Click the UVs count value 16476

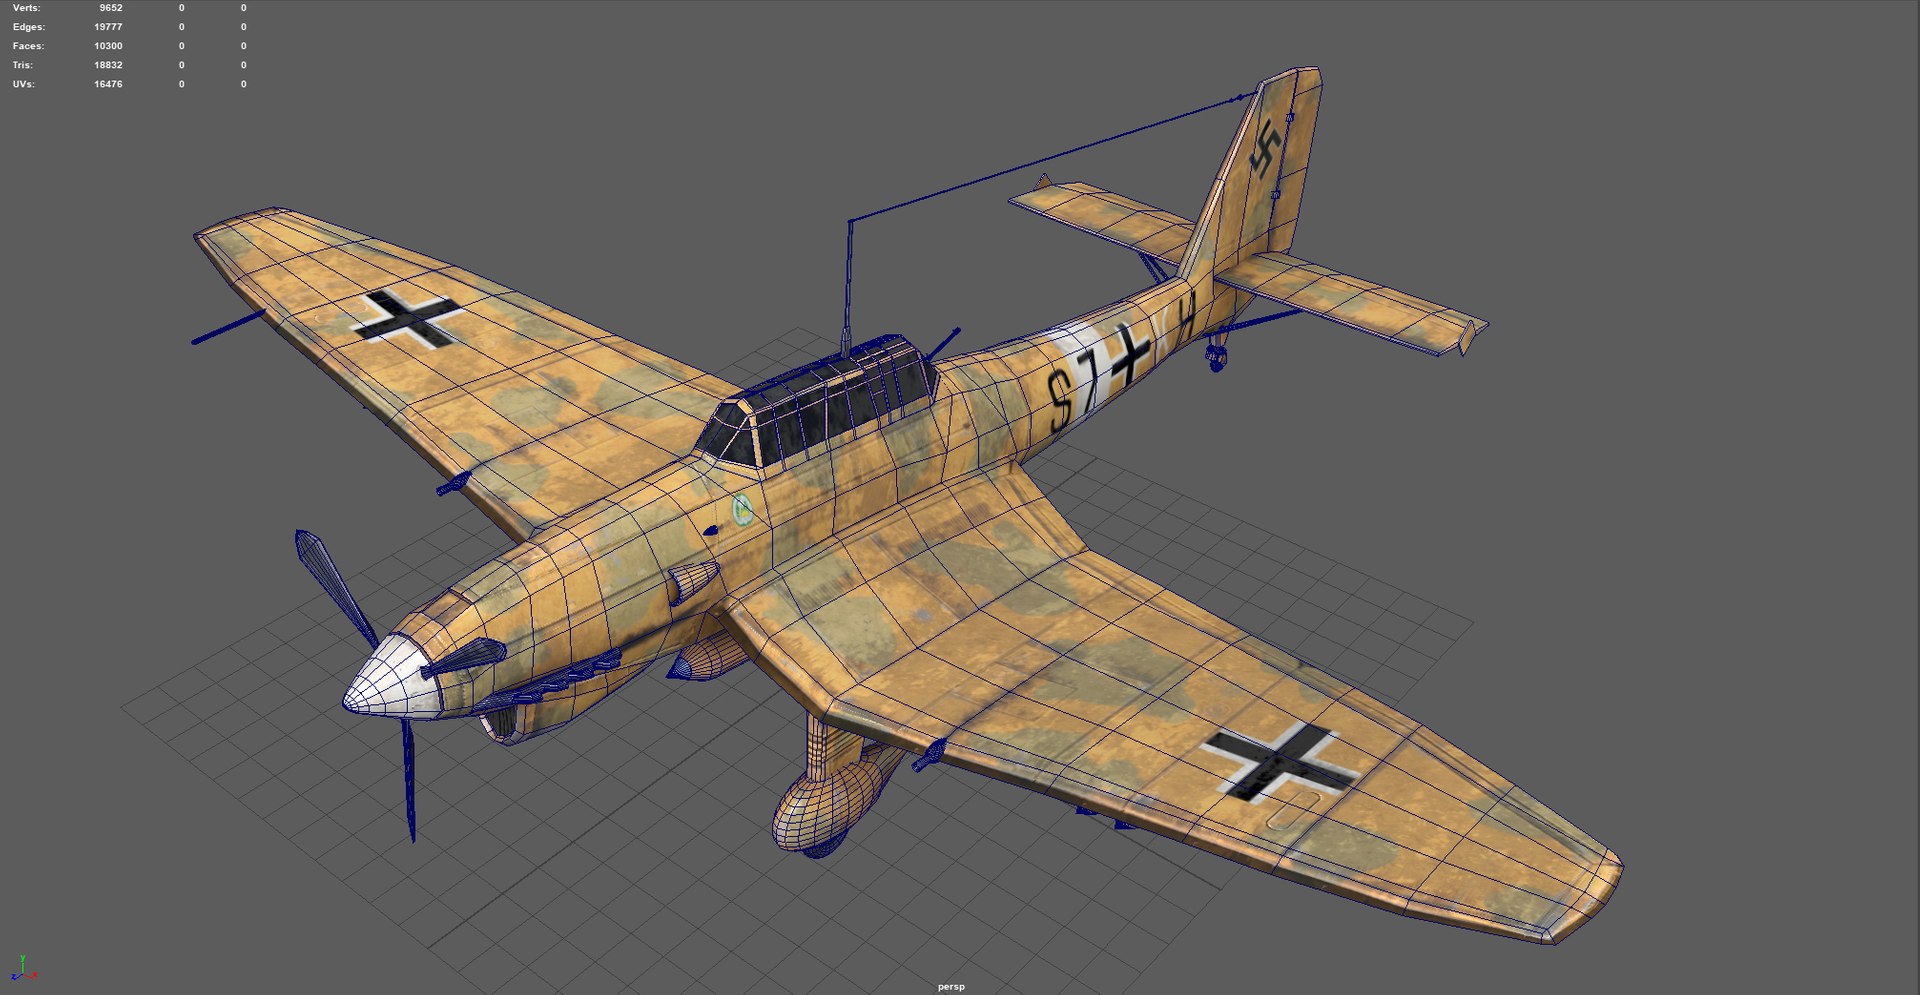pyautogui.click(x=108, y=84)
